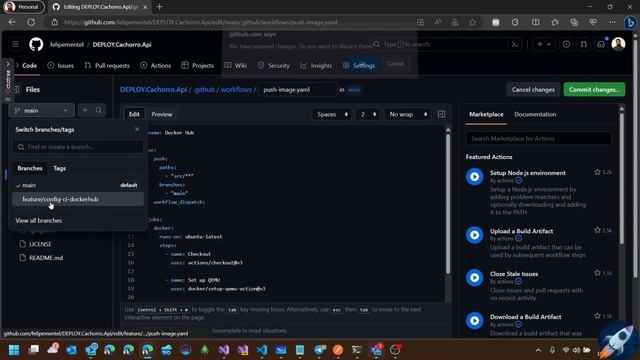
Task: Click the browser refresh icon
Action: [31, 22]
